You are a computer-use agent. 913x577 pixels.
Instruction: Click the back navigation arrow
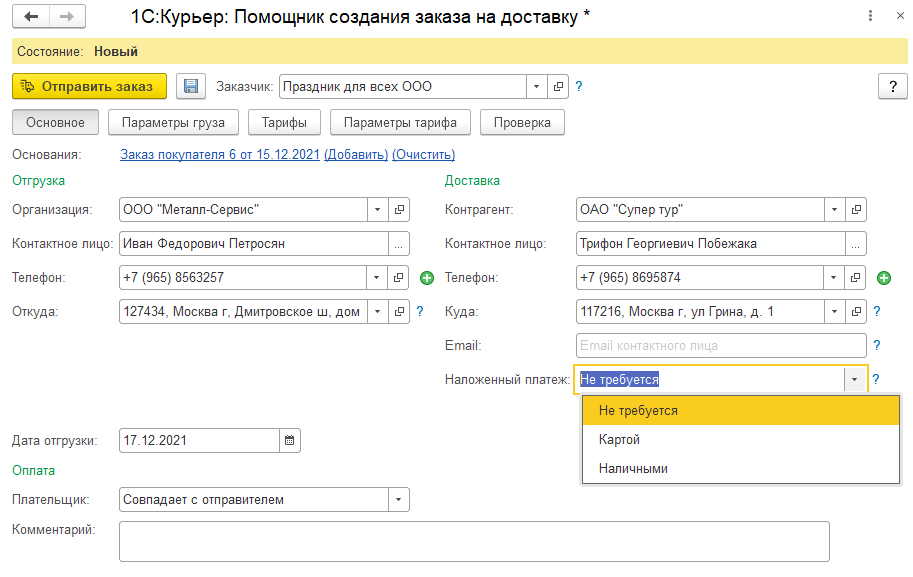(32, 18)
